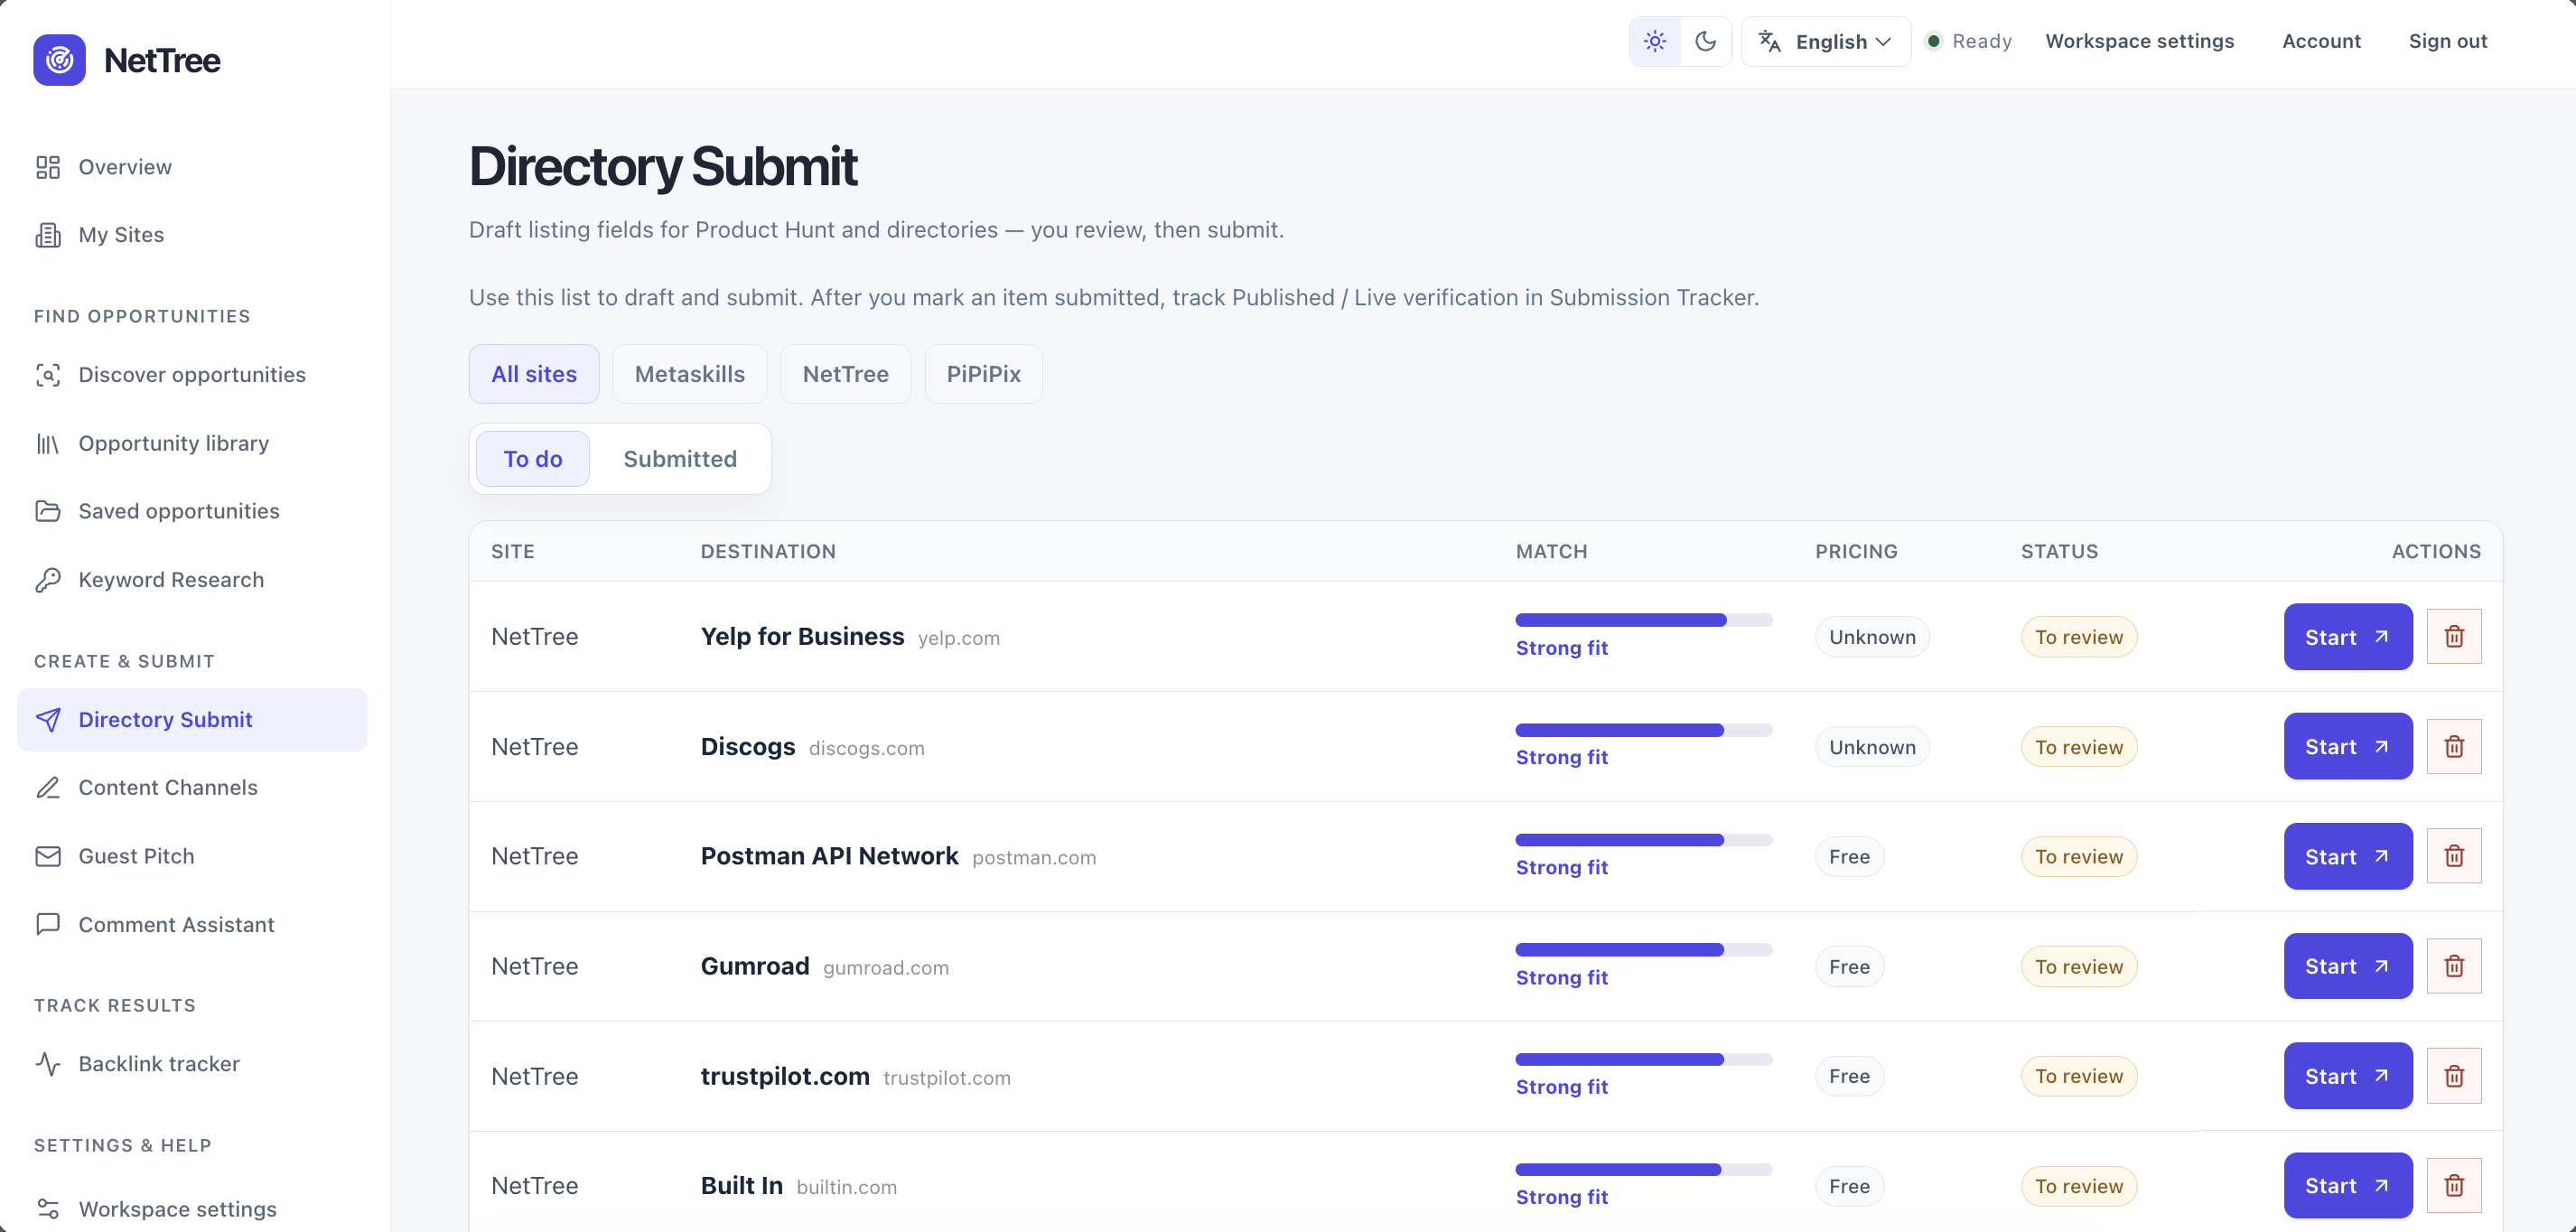Click Sign out
This screenshot has width=2576, height=1232.
click(x=2447, y=41)
